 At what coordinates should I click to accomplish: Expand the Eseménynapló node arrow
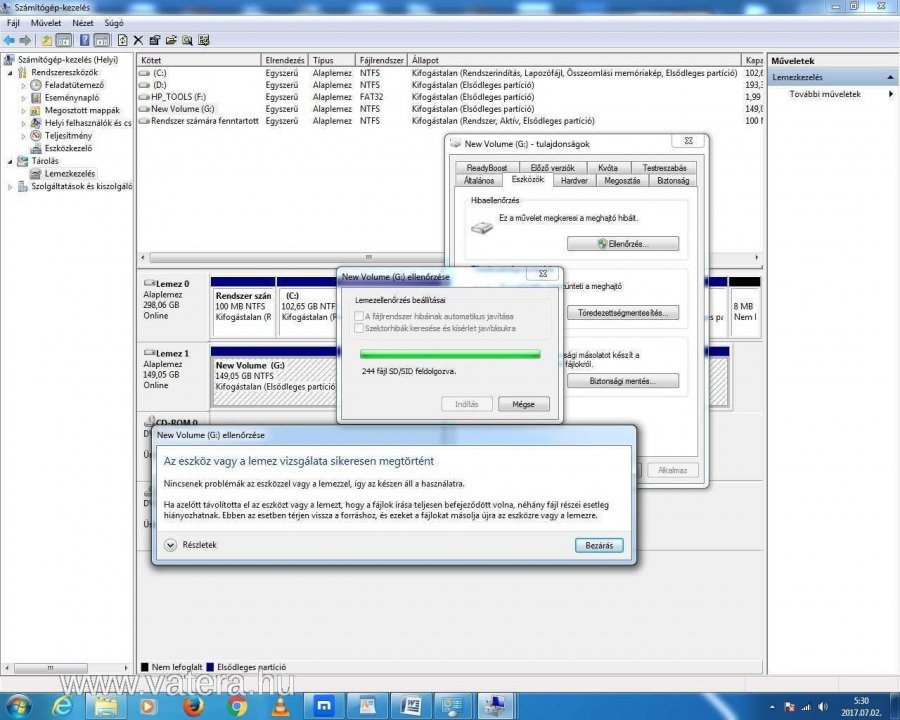24,98
